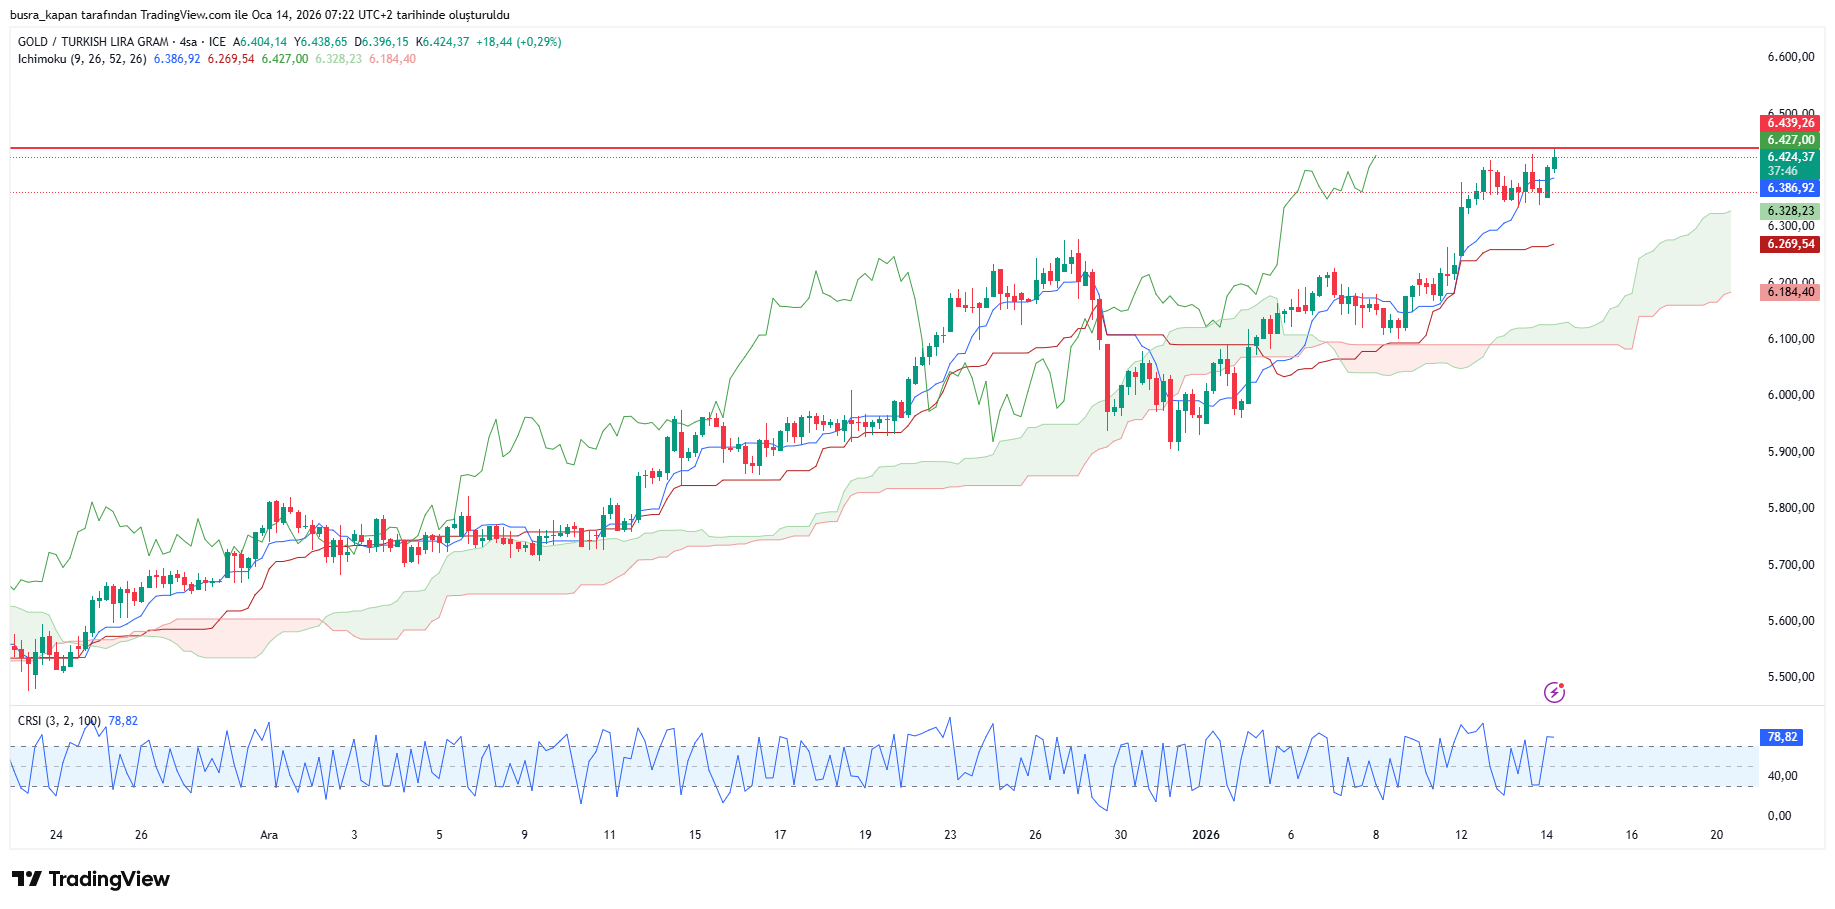Click the current price label 6.424,37
This screenshot has width=1835, height=909.
1789,157
